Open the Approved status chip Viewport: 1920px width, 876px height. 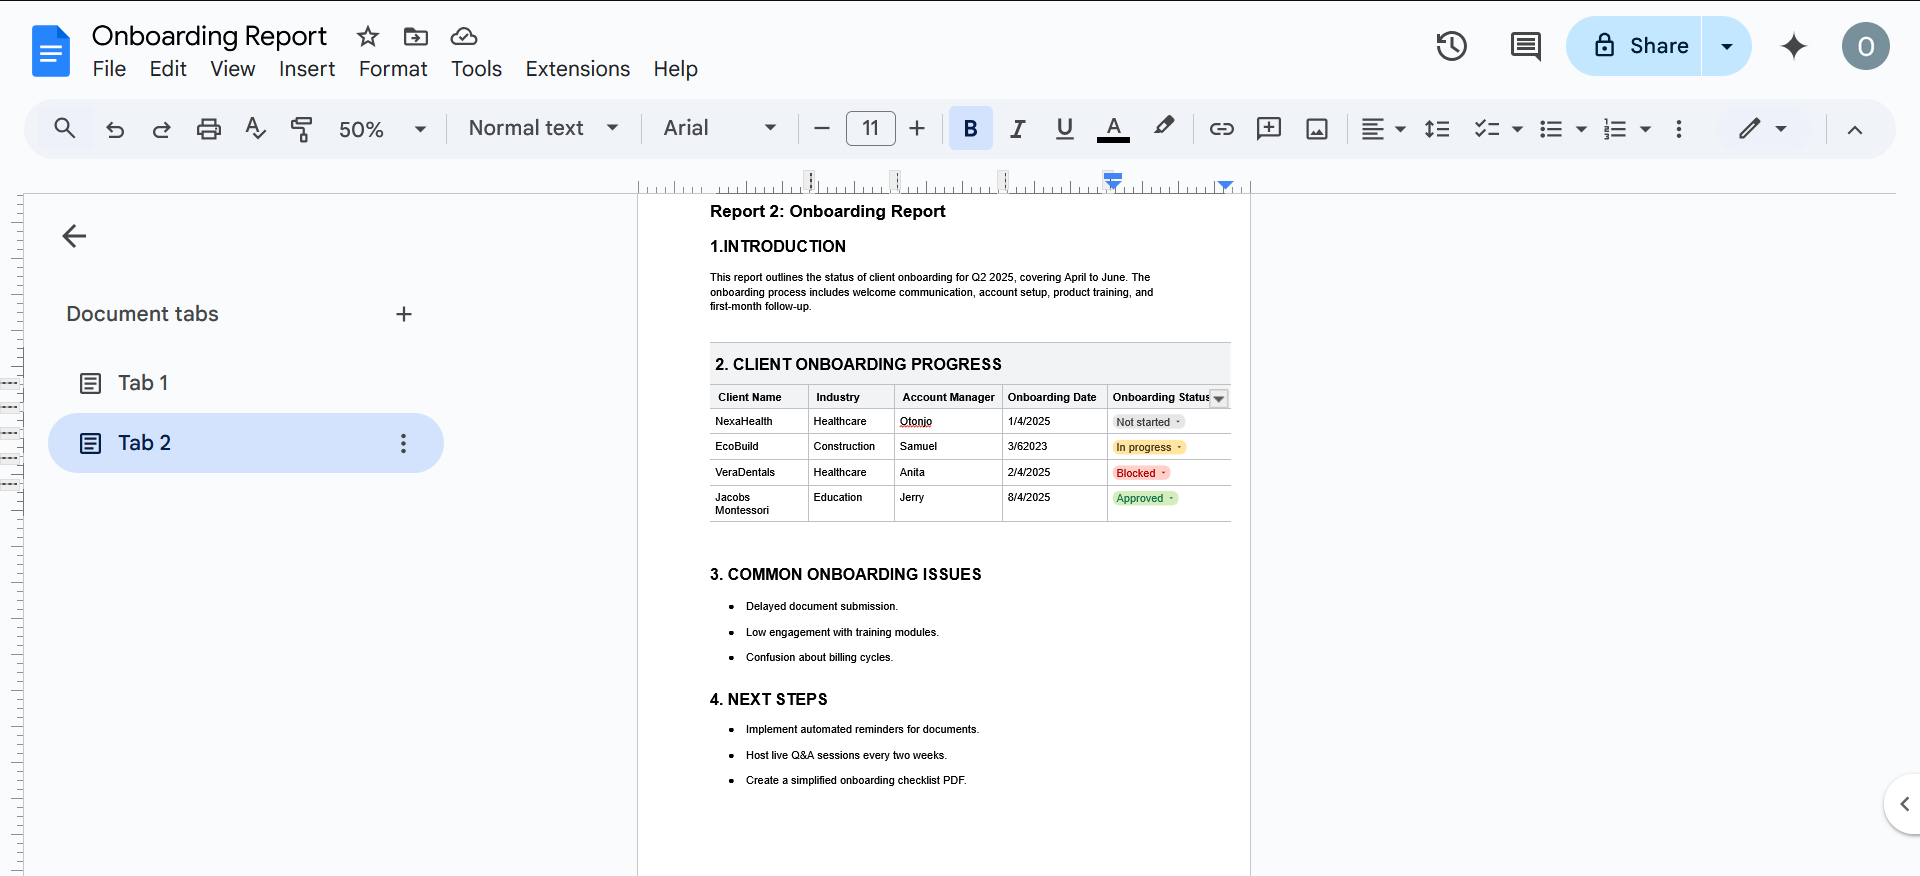(x=1145, y=498)
